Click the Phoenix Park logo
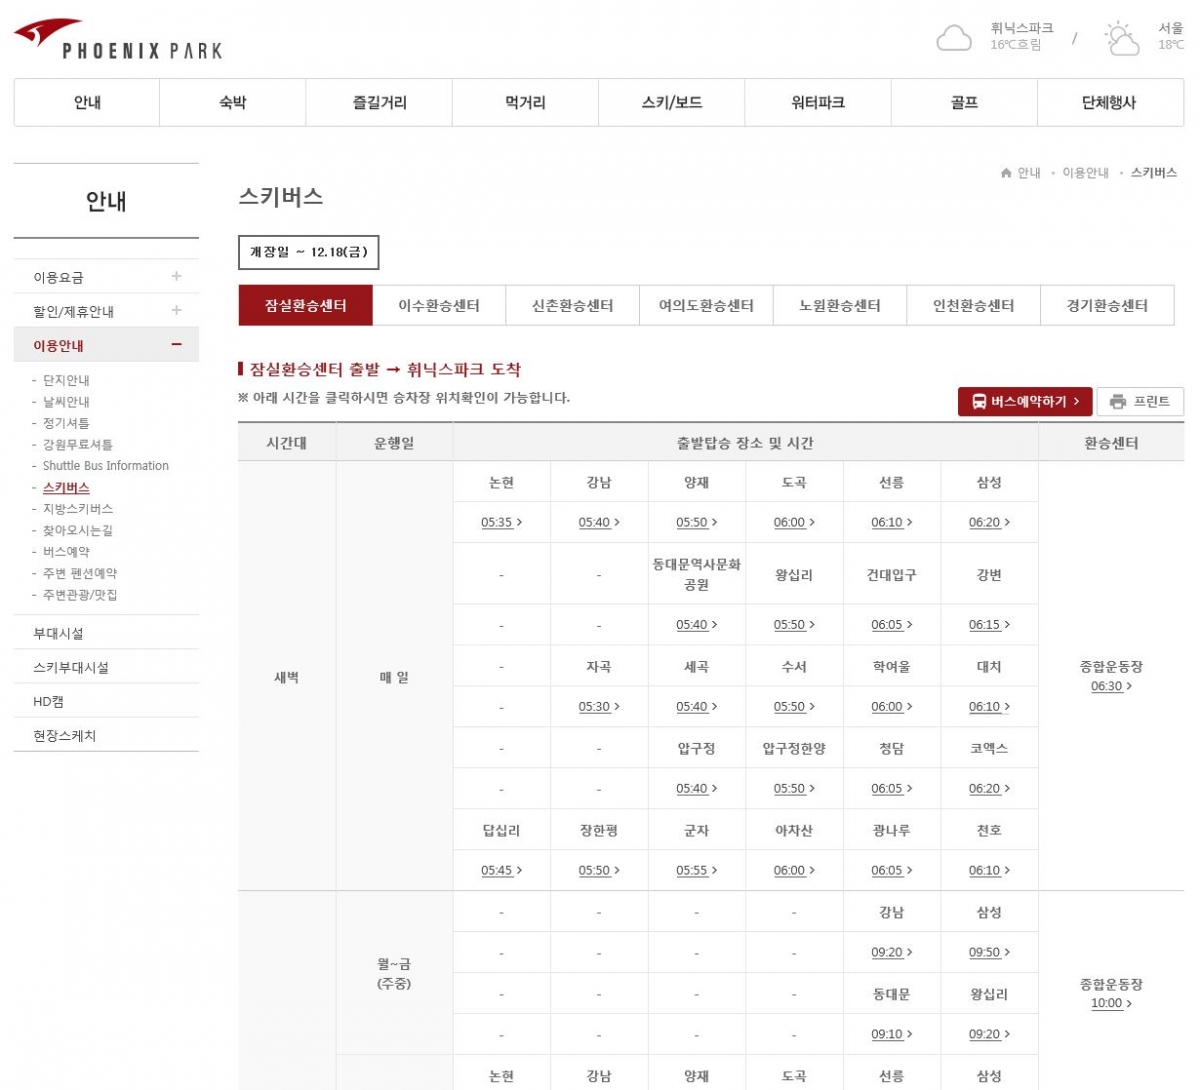The image size is (1200, 1090). 118,40
